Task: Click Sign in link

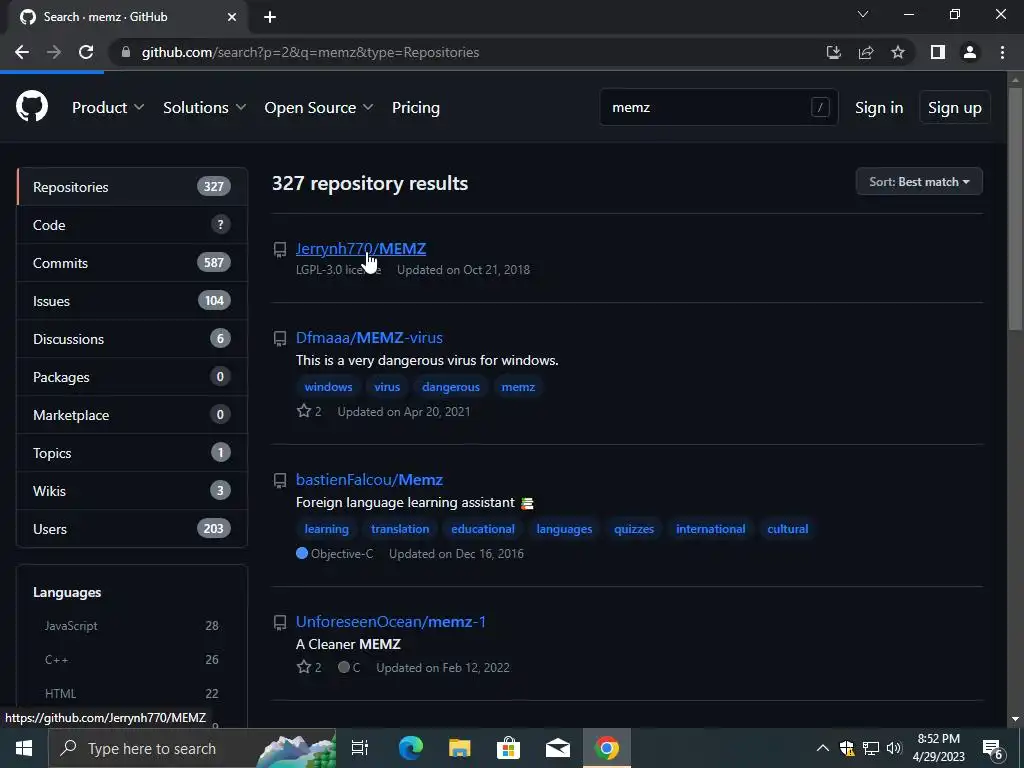Action: coord(879,107)
